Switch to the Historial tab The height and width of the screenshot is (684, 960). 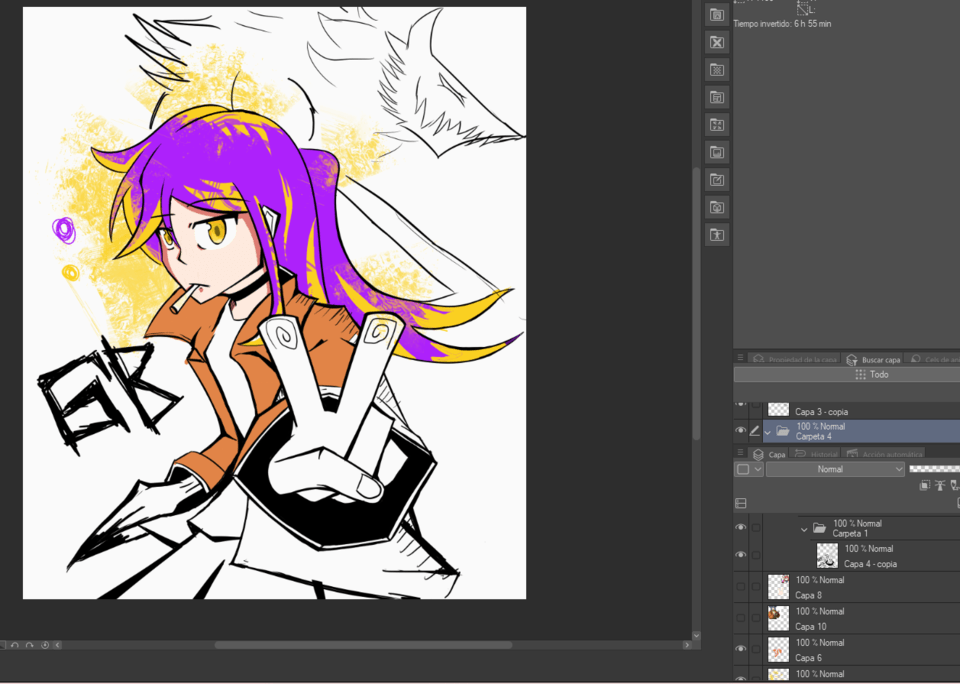(x=816, y=454)
